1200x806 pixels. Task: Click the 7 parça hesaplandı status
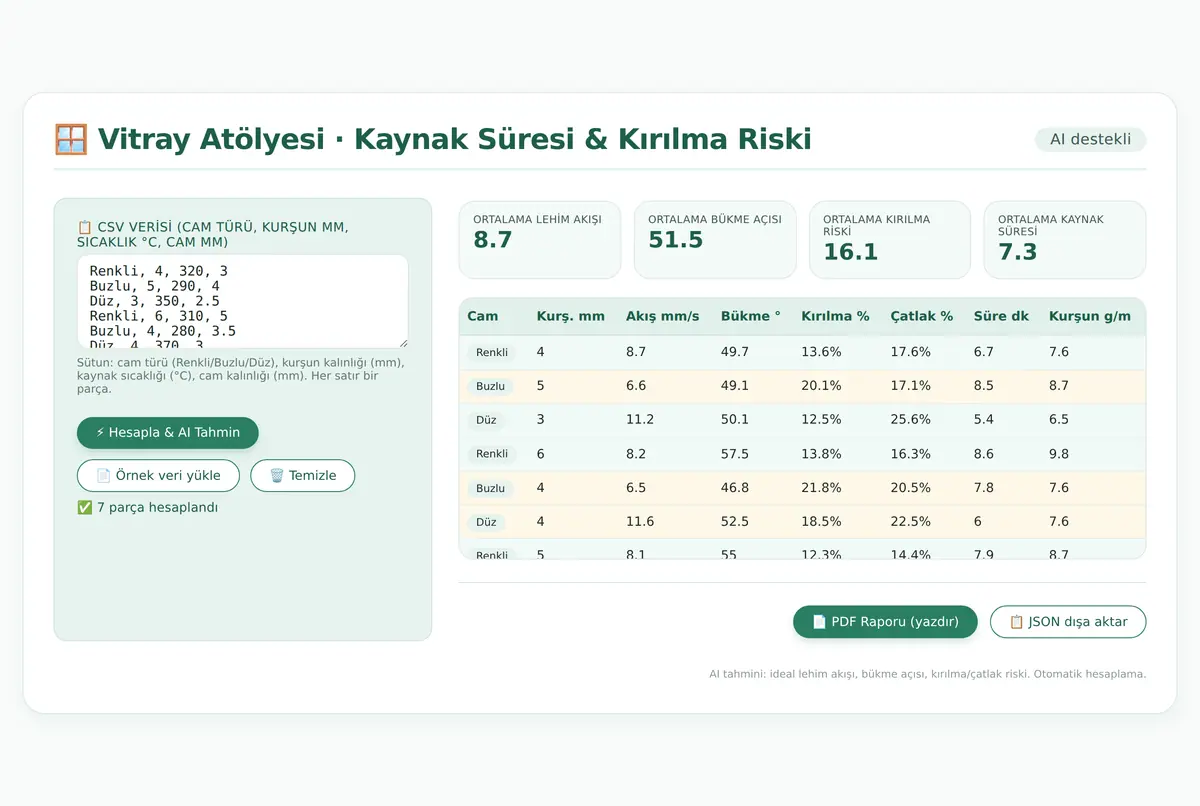tap(147, 507)
